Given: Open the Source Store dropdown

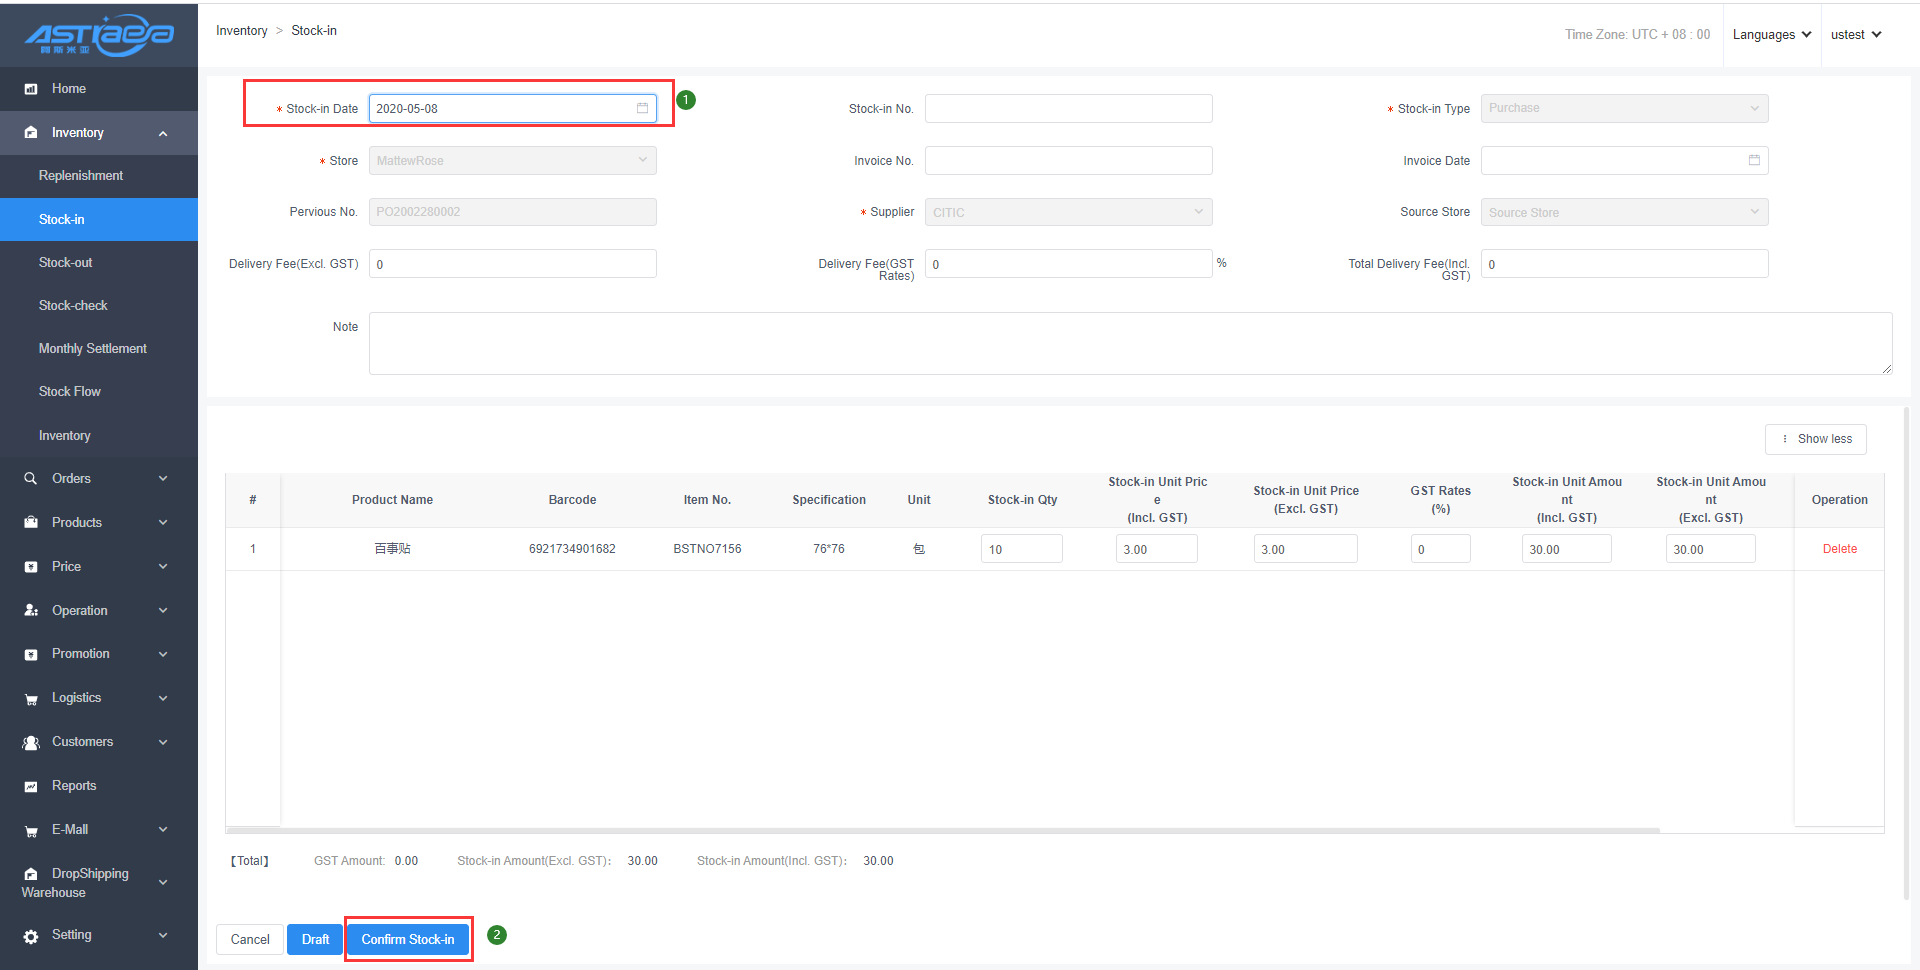Looking at the screenshot, I should coord(1623,212).
